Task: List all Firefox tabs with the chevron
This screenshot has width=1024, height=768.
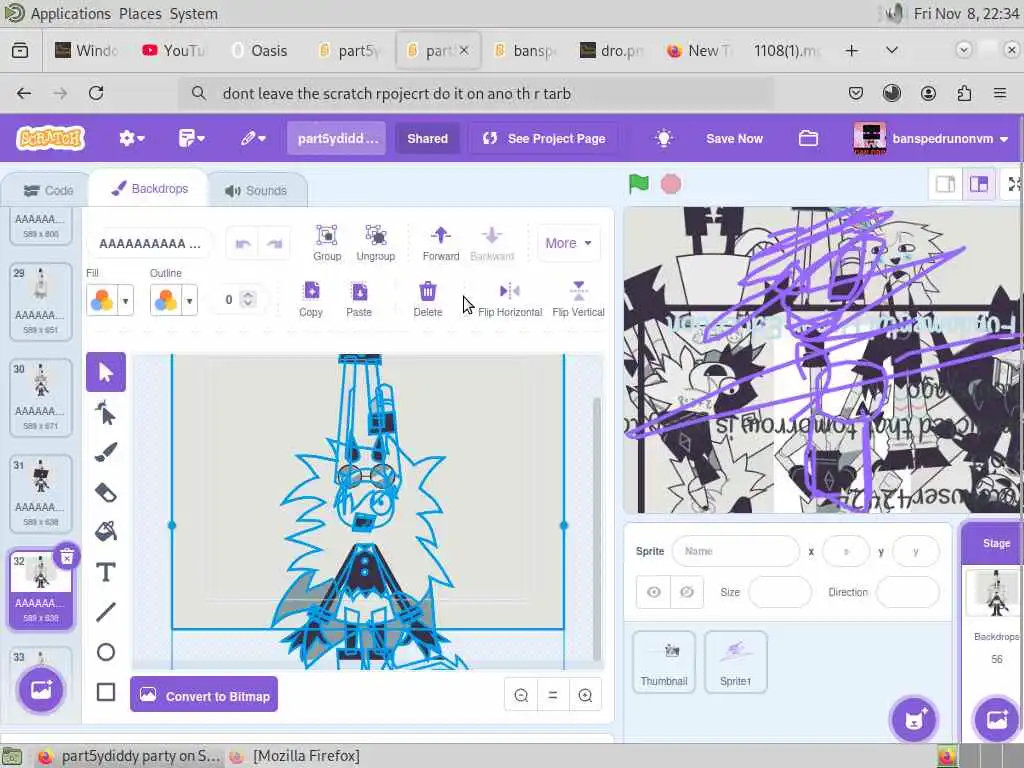Action: [x=891, y=50]
